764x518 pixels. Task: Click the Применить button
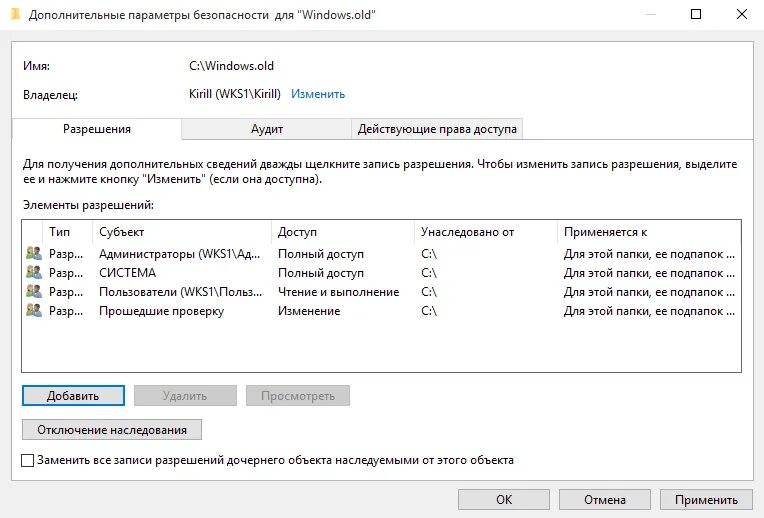pos(706,499)
